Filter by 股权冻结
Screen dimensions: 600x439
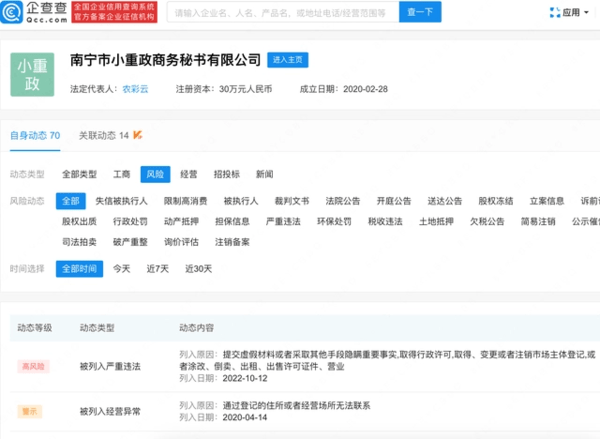click(496, 201)
